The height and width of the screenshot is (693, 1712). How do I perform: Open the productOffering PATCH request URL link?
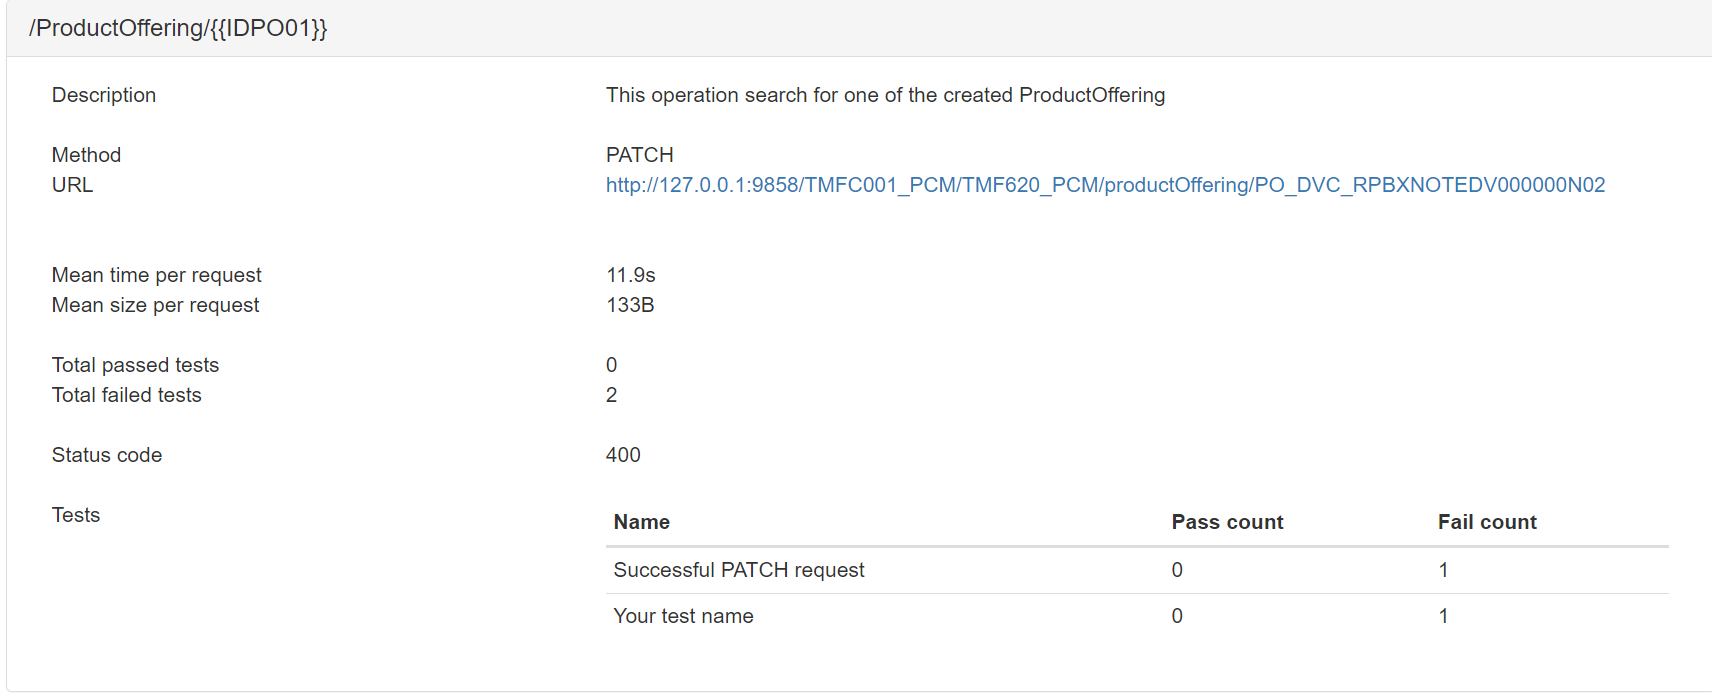pos(1105,185)
